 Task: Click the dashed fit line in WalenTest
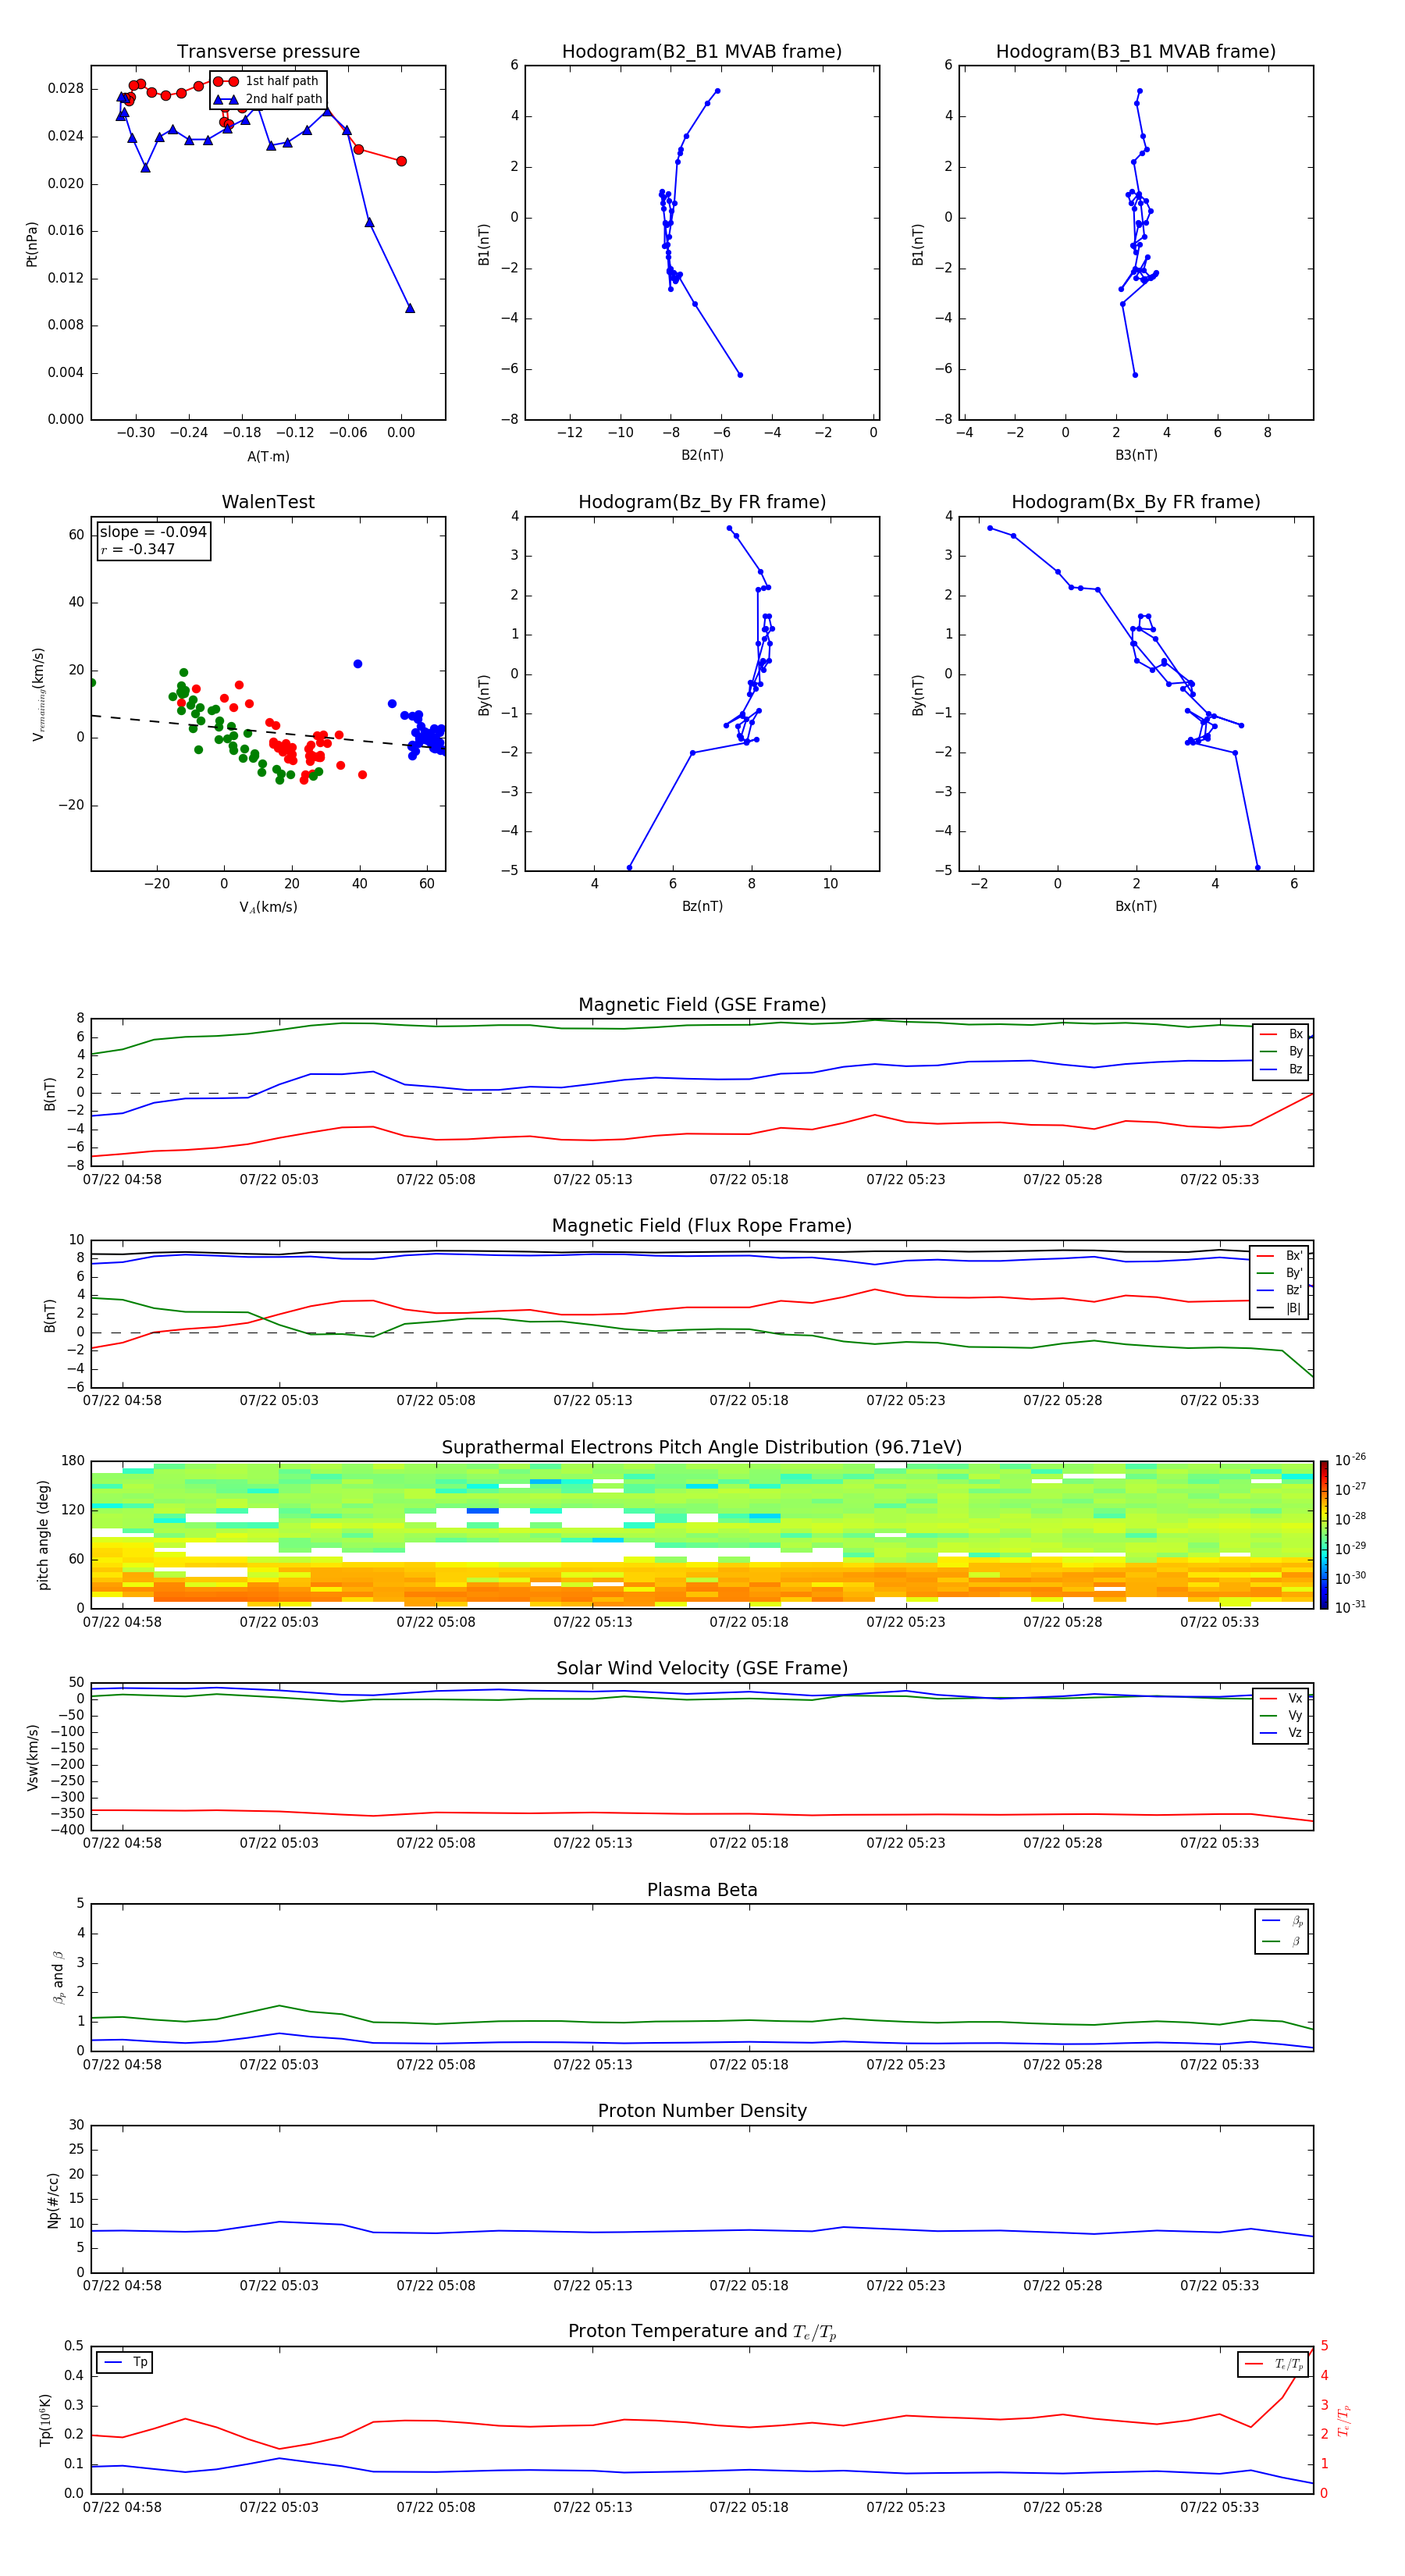tap(268, 731)
